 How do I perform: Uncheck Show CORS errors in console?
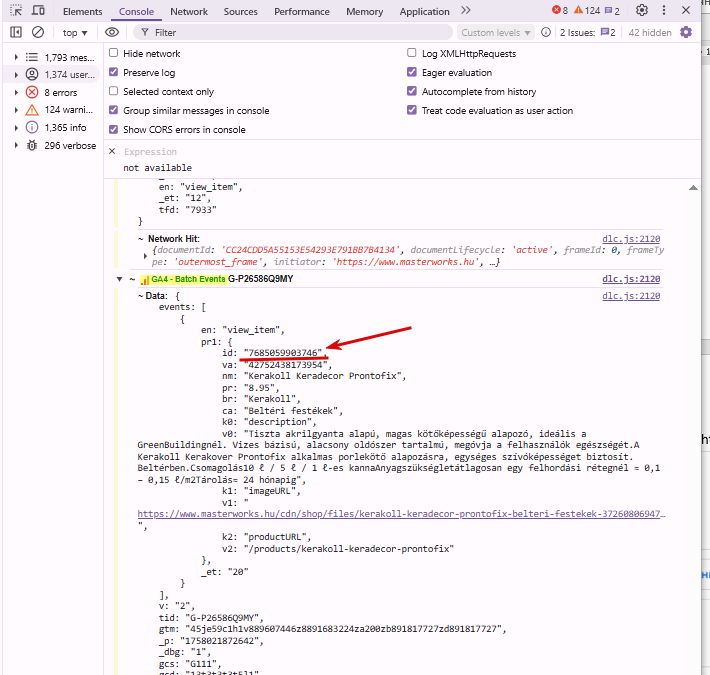coord(114,129)
